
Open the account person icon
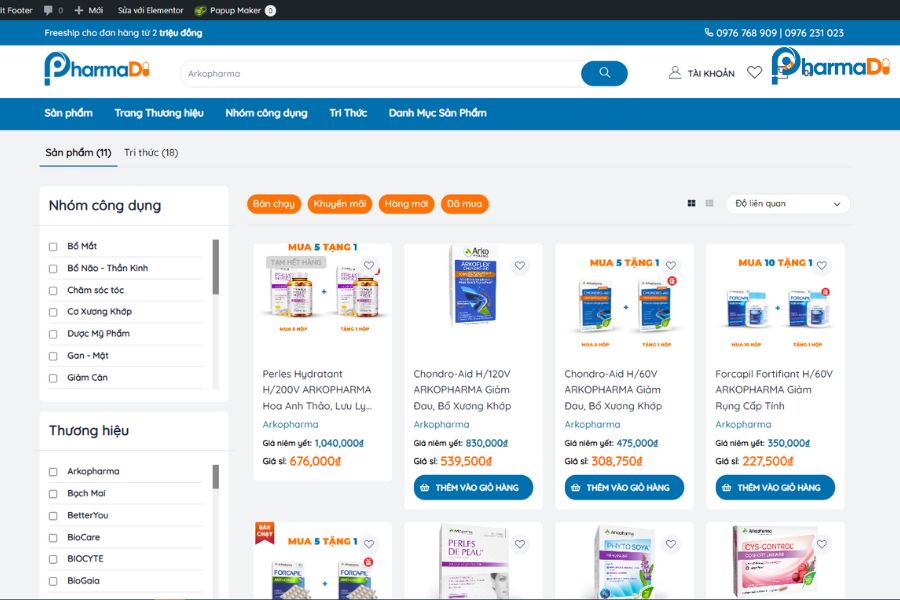coord(675,72)
